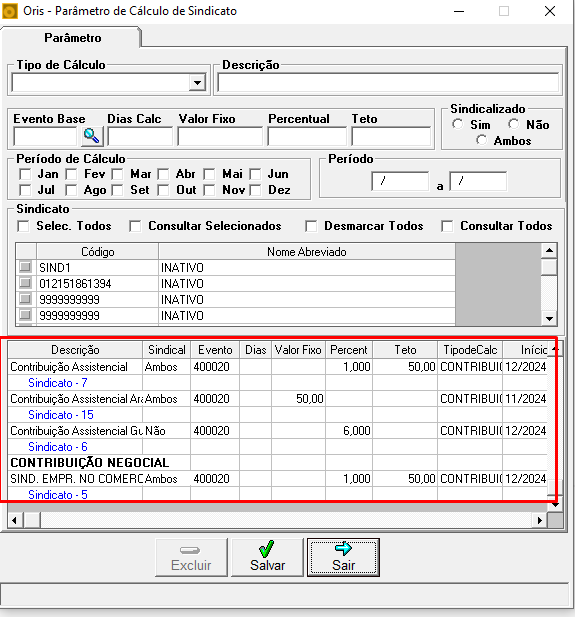Click the Evento column header
Screen dimensions: 575x617
[215, 350]
